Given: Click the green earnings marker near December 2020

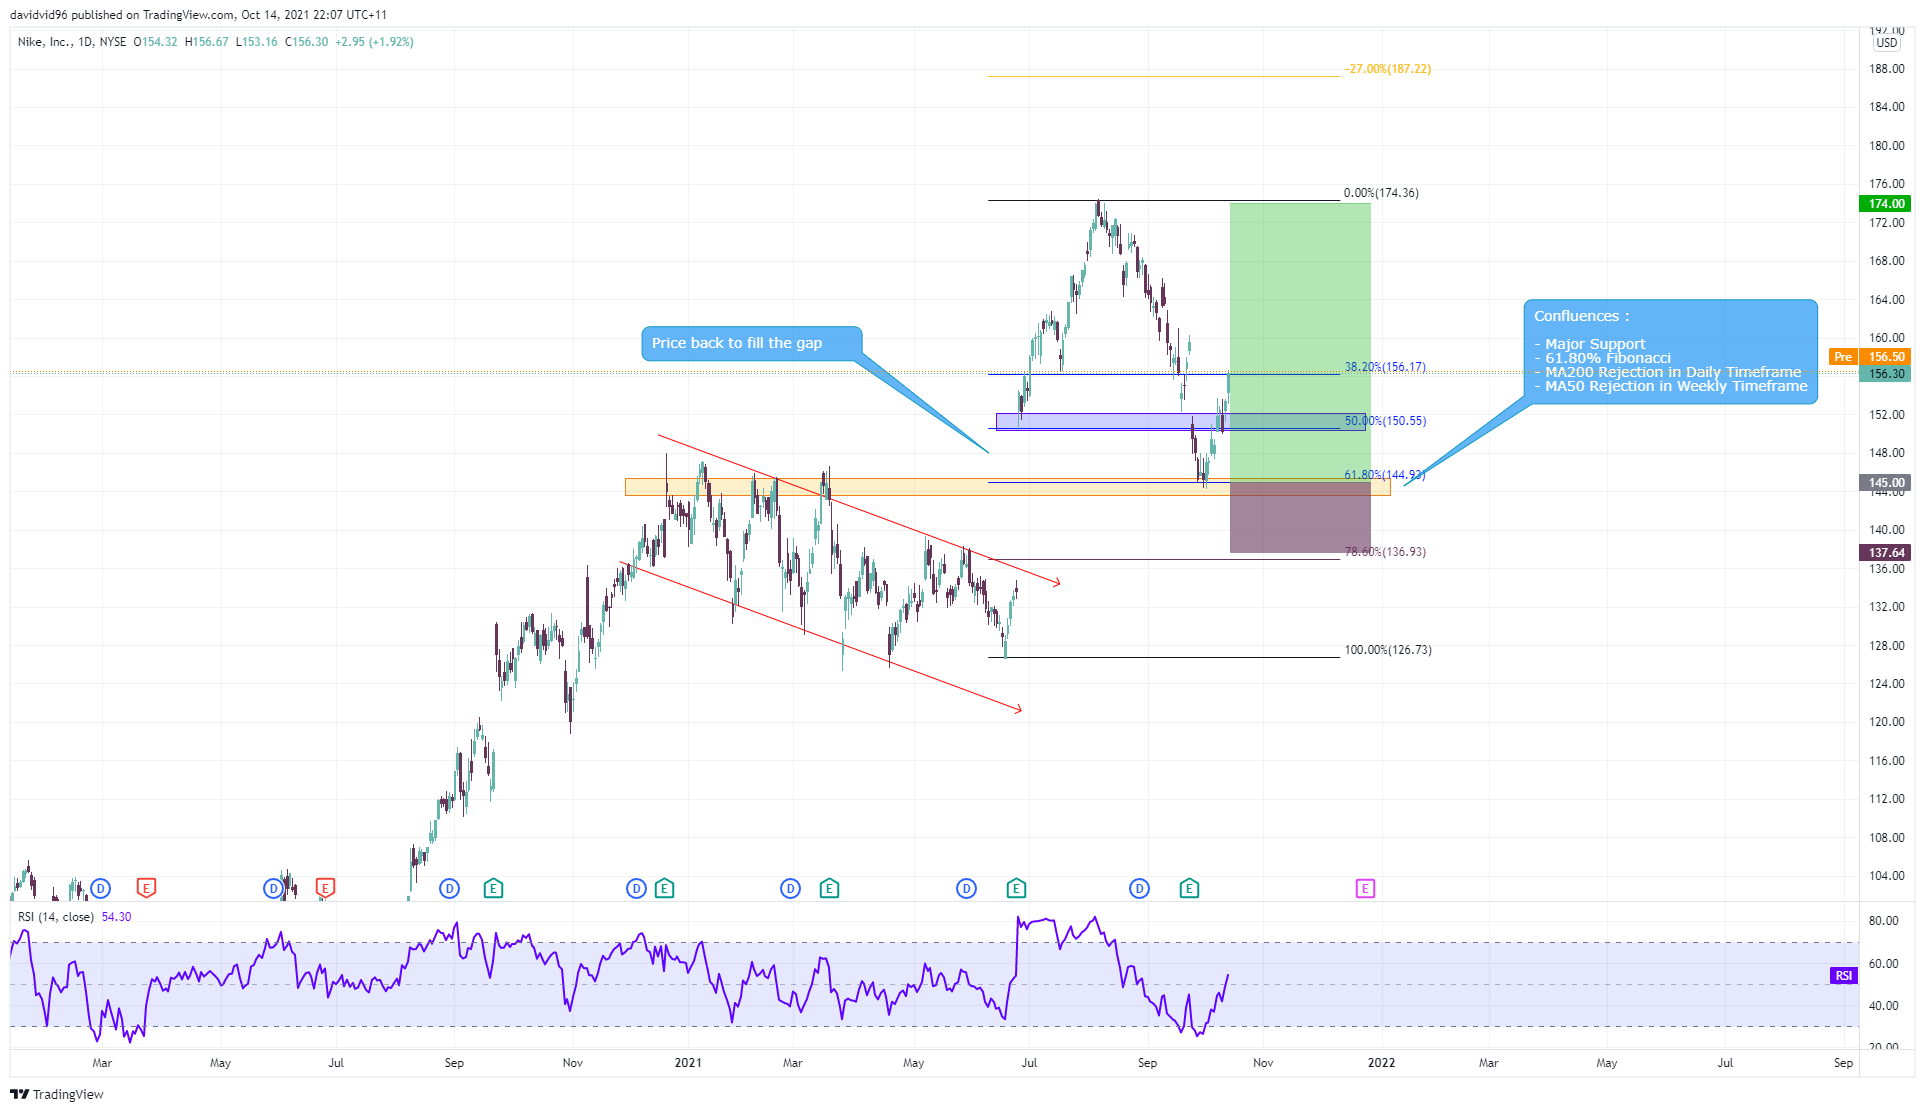Looking at the screenshot, I should pyautogui.click(x=665, y=888).
